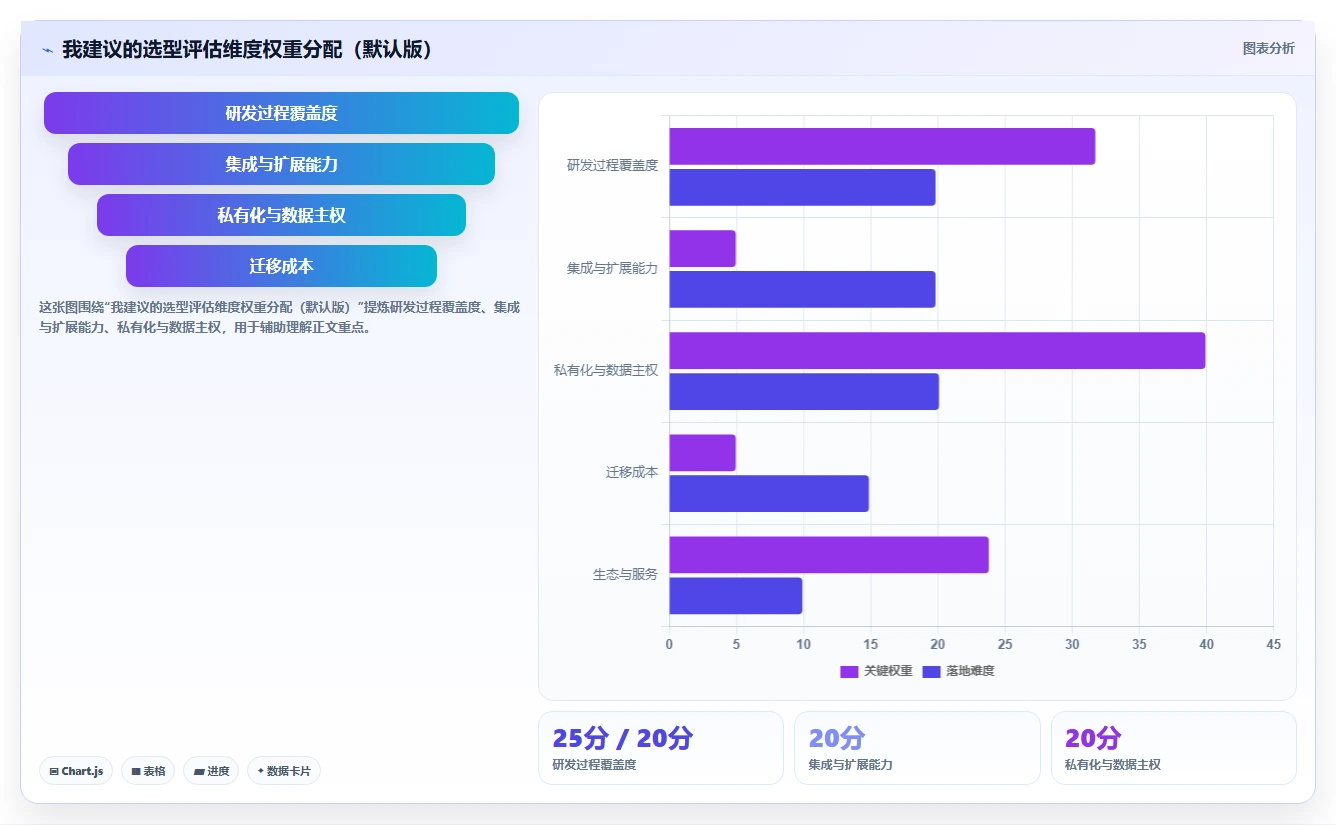Click the 数据卡片 tag chip

(284, 771)
